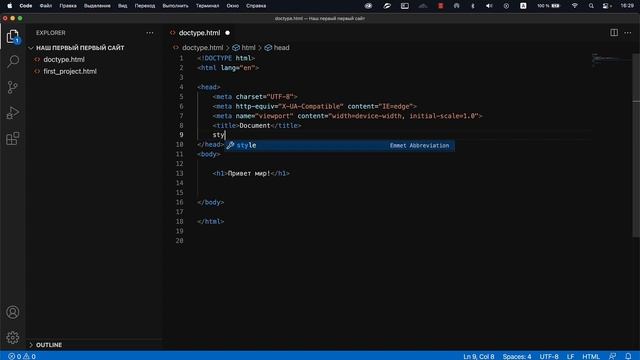
Task: Click the volume icon in menu bar
Action: (x=489, y=6)
